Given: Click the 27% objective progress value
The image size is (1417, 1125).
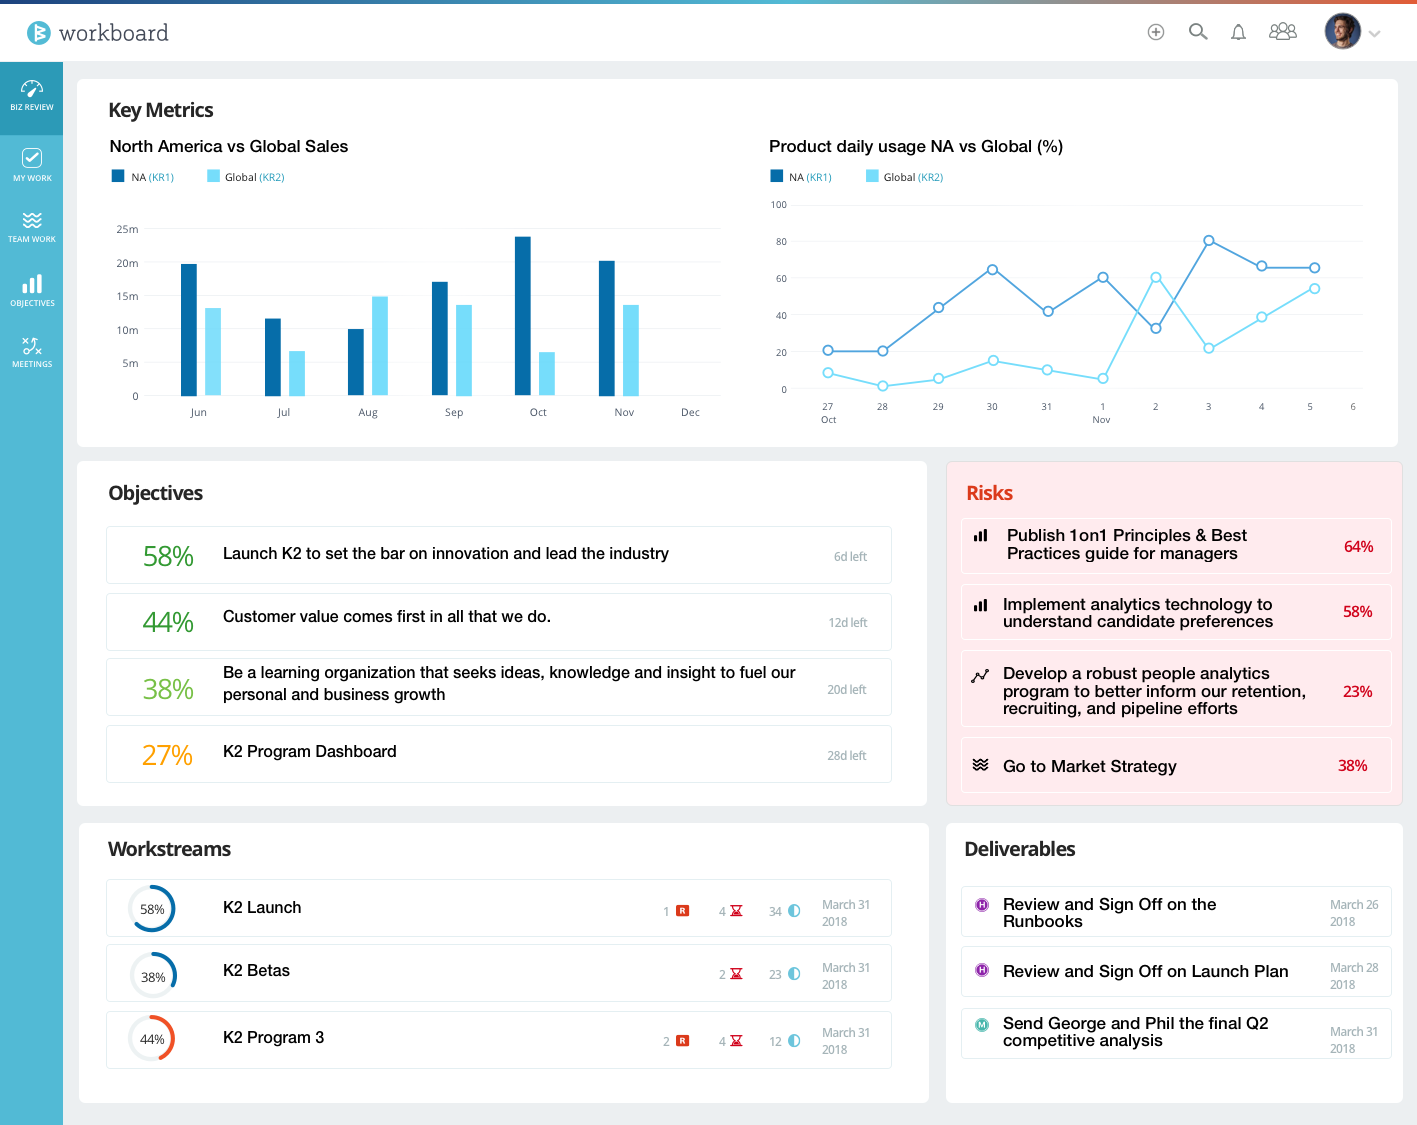Looking at the screenshot, I should pyautogui.click(x=167, y=755).
